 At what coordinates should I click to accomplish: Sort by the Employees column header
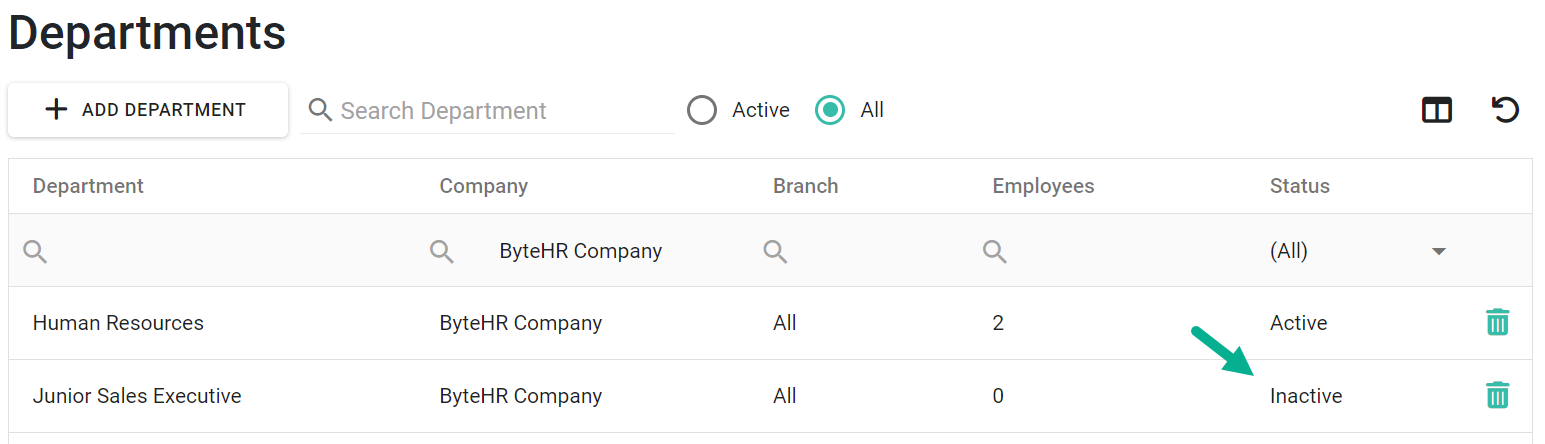point(1043,186)
